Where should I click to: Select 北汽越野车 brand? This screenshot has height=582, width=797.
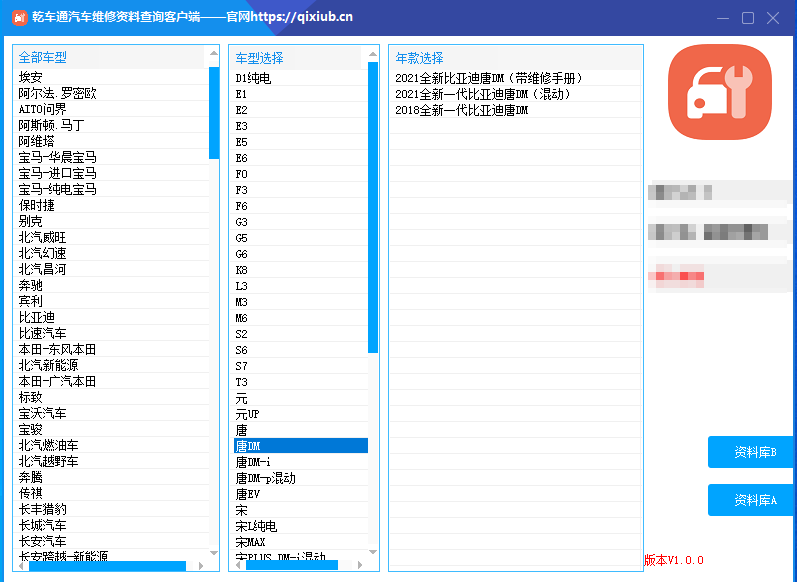(x=111, y=461)
